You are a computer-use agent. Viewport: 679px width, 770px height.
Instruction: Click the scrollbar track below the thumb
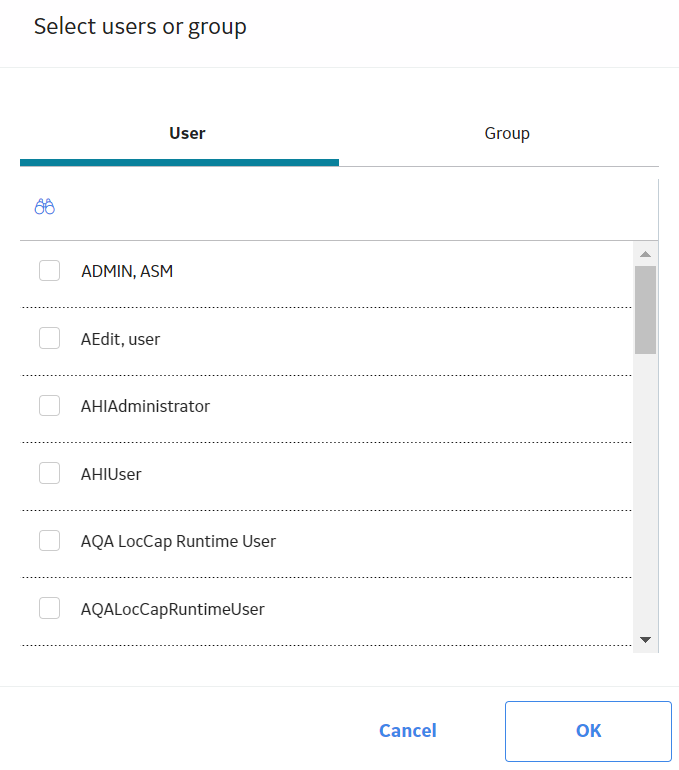[x=646, y=491]
